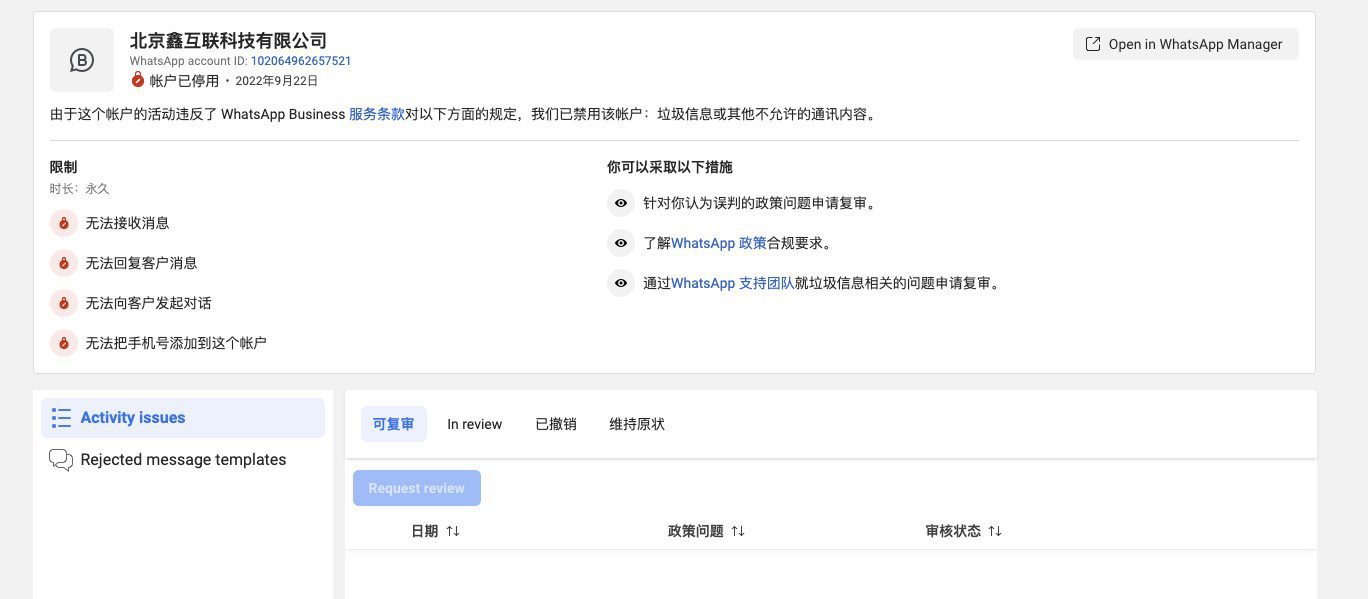Click the 帐户已停用 status text
The height and width of the screenshot is (599, 1368).
185,81
